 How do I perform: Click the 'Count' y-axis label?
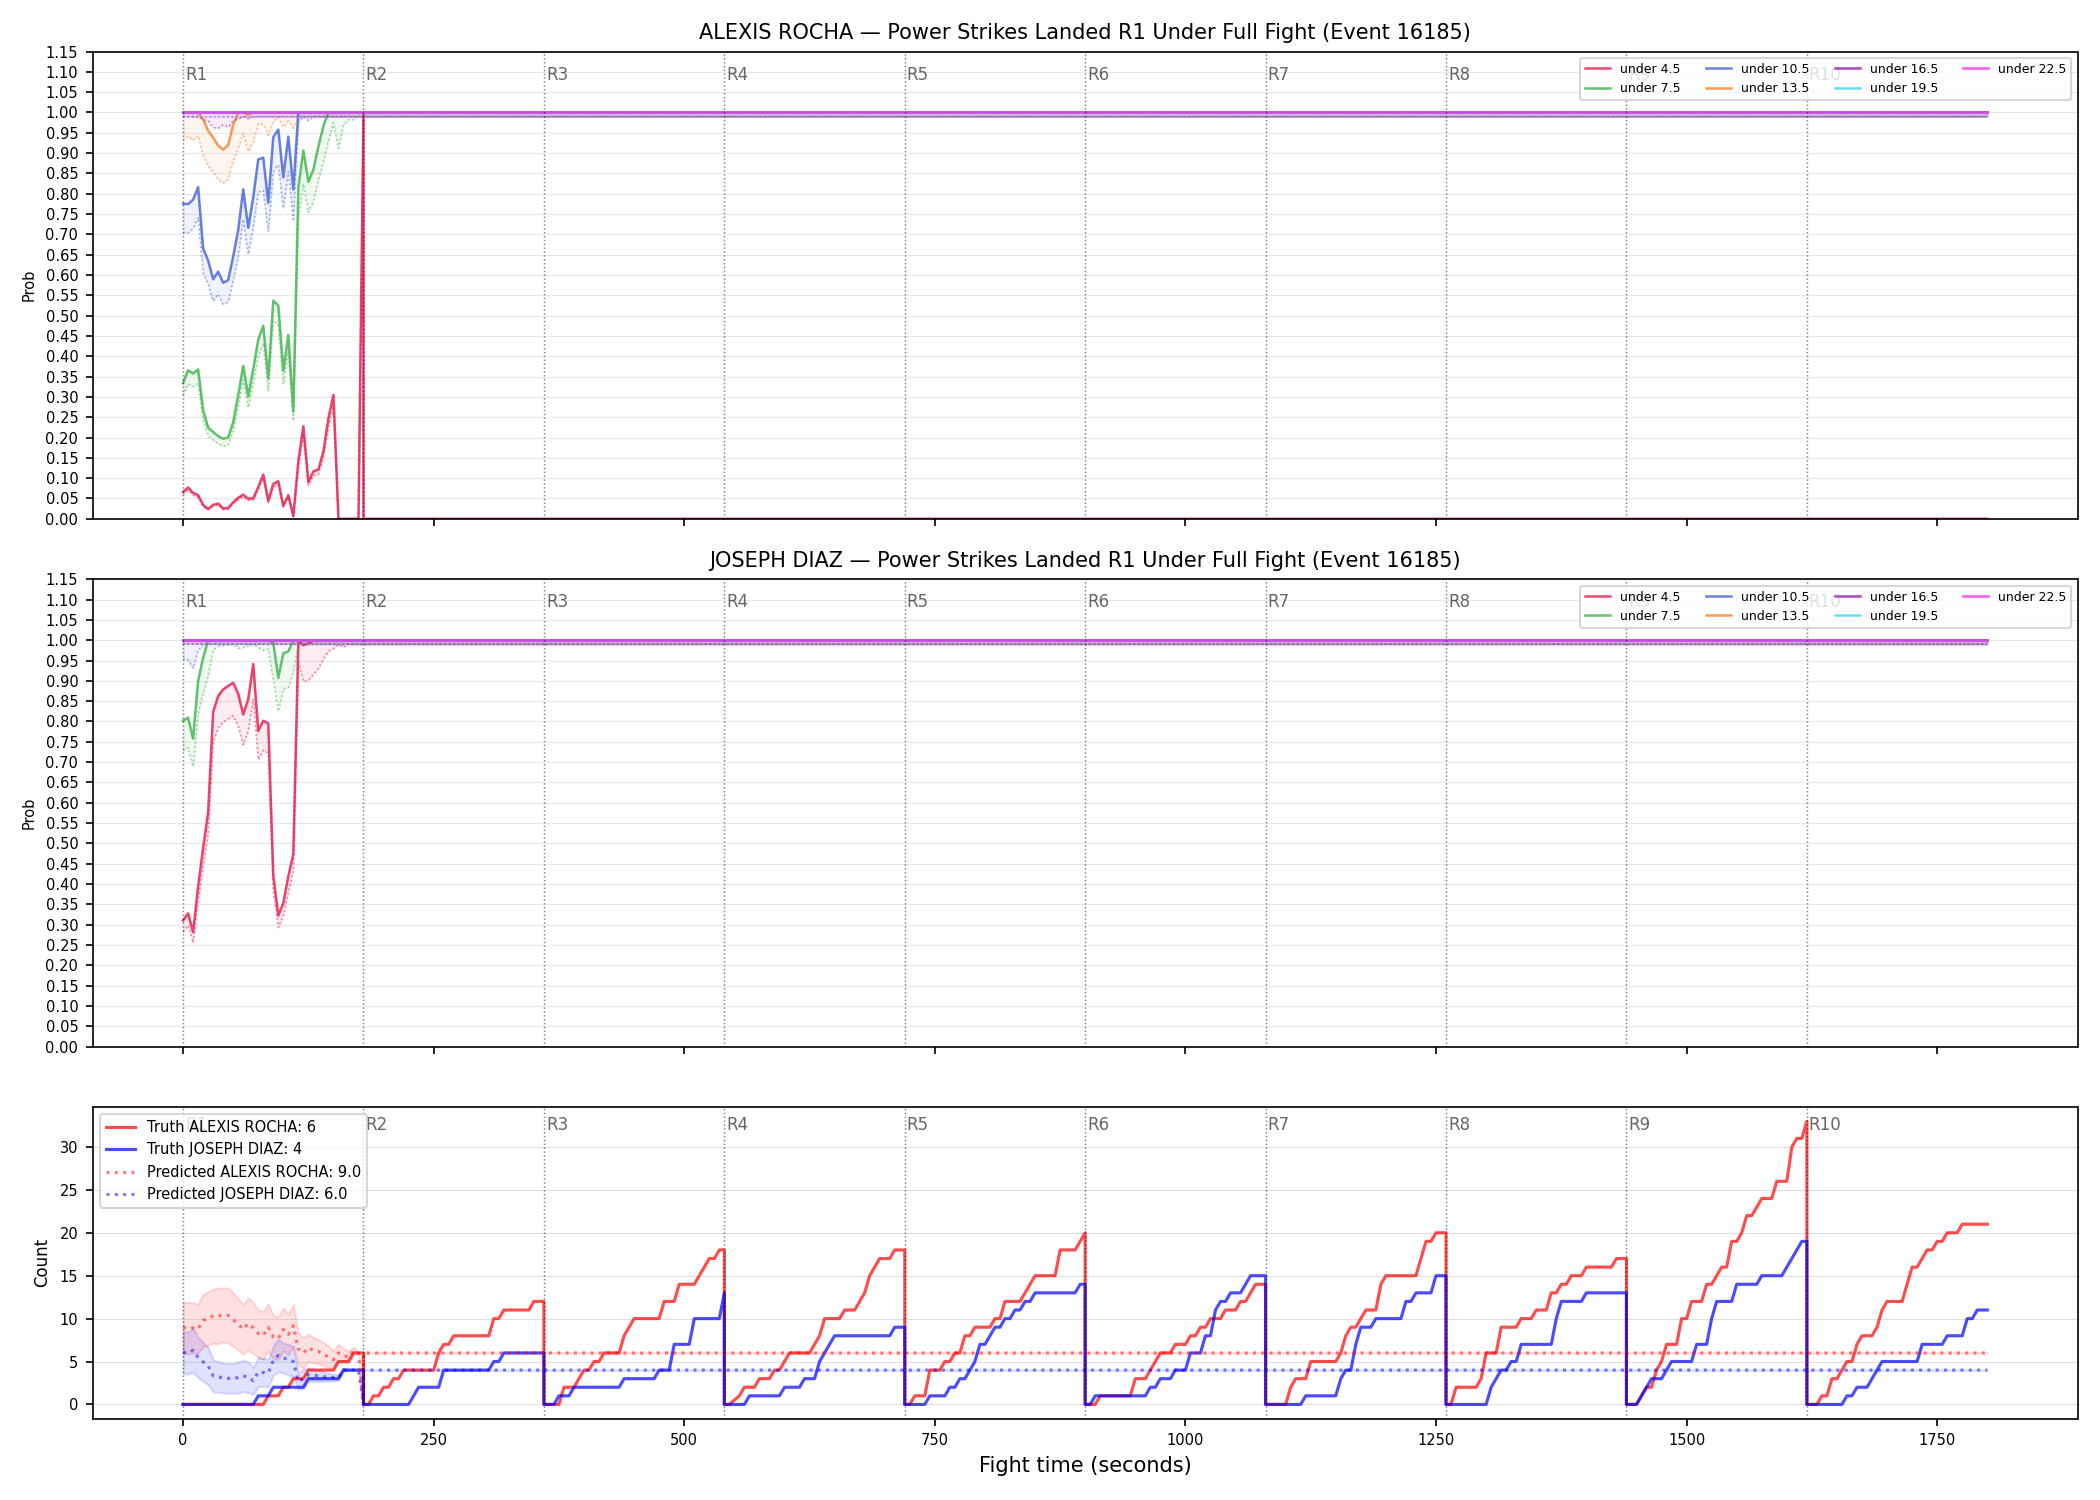click(41, 1263)
